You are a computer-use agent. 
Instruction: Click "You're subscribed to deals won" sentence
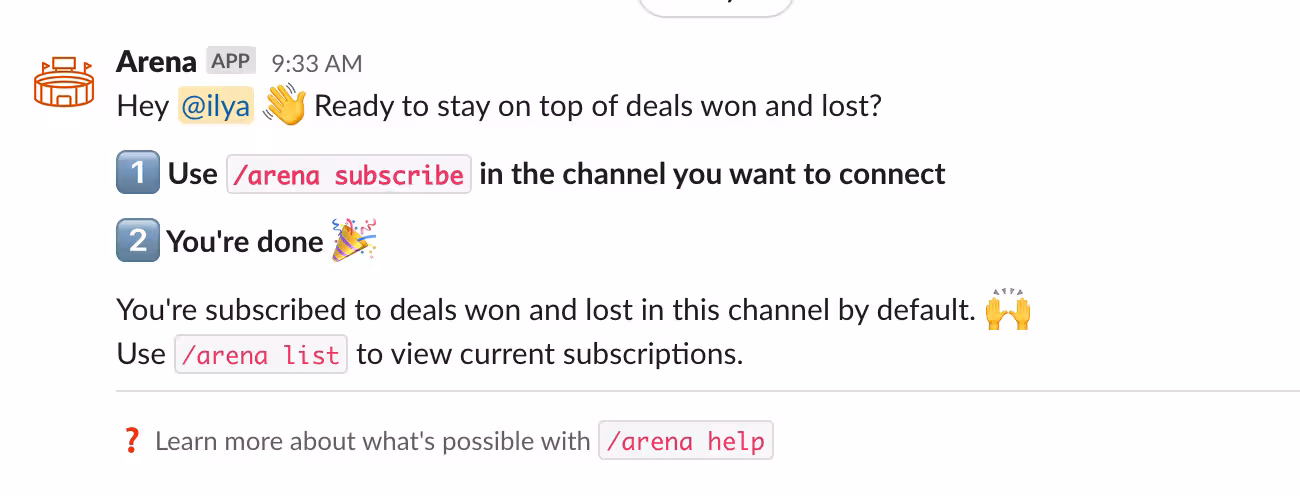545,310
